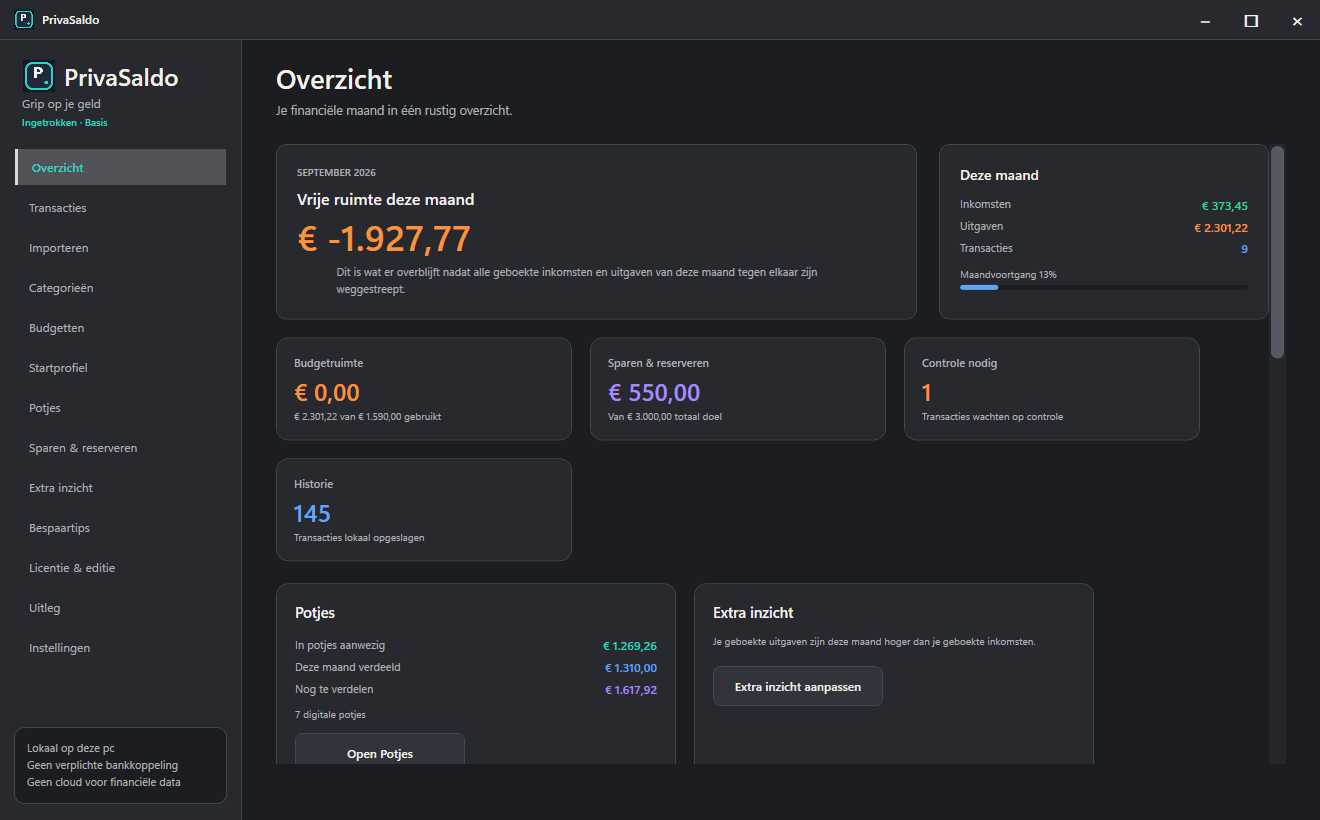
Task: Click the Transacties count 9
Action: 1245,249
